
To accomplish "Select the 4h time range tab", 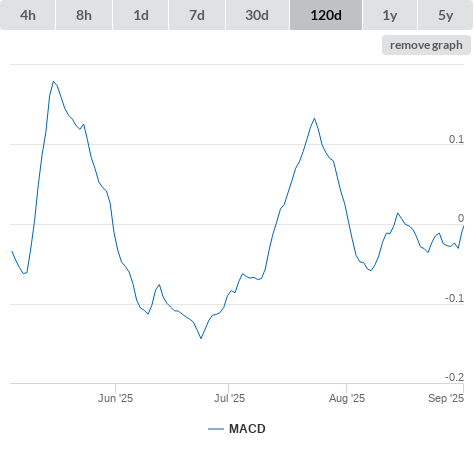I will point(28,15).
